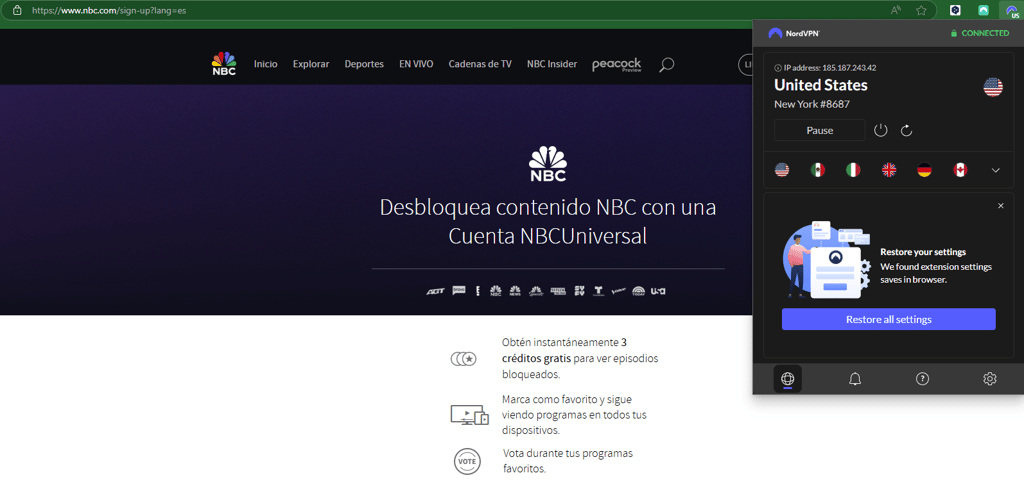Go to Inicio in NBC navigation

[x=266, y=64]
